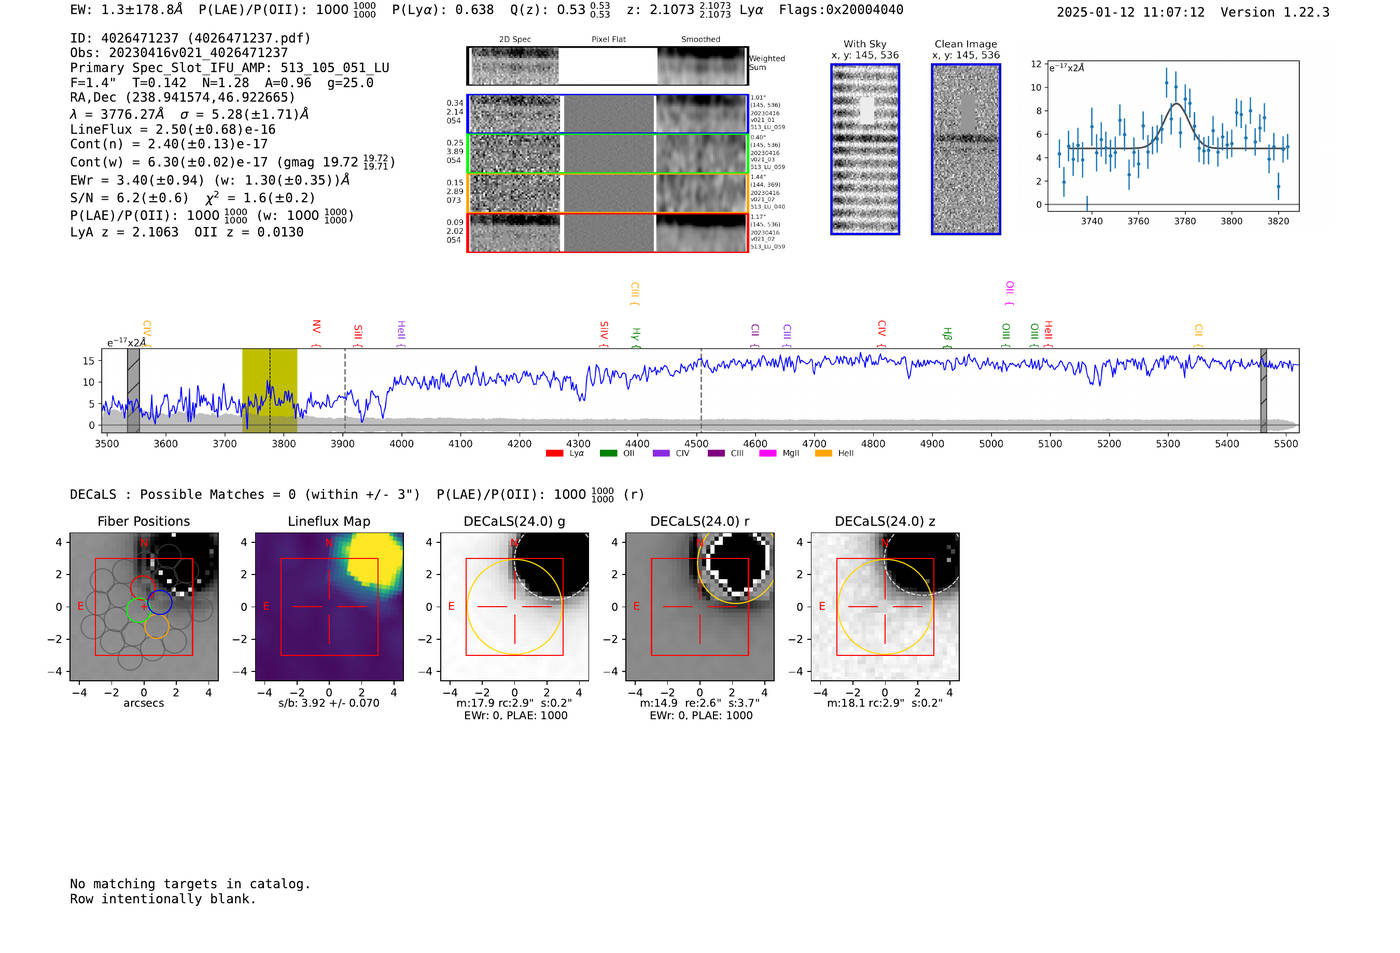1400x953 pixels.
Task: Click the magenta MgII legend swatch
Action: pyautogui.click(x=768, y=454)
